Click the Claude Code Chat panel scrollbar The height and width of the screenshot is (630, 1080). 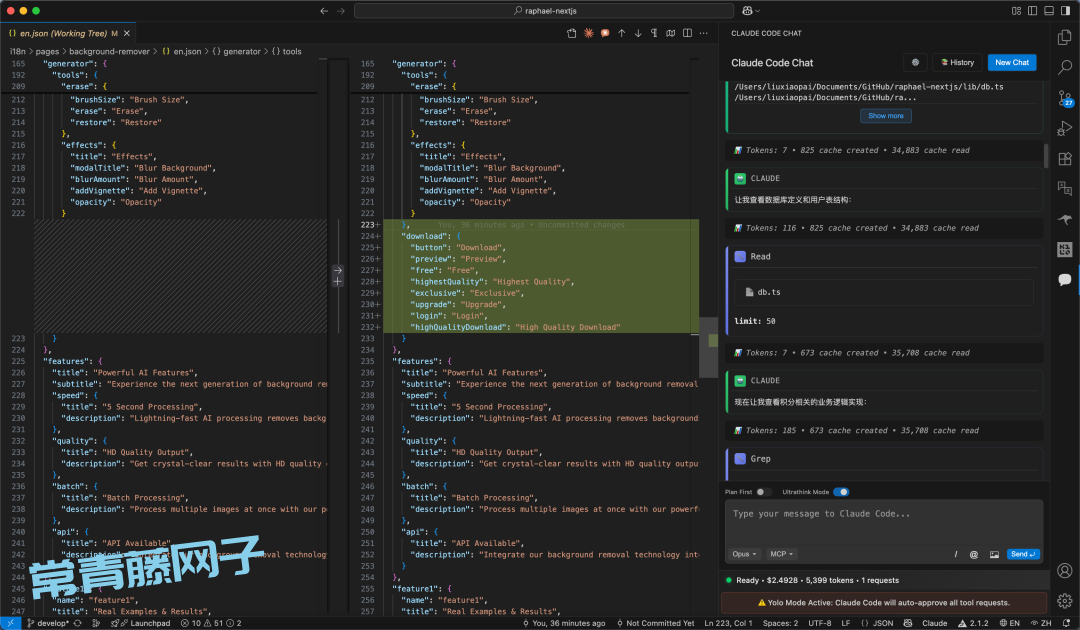[1046, 156]
